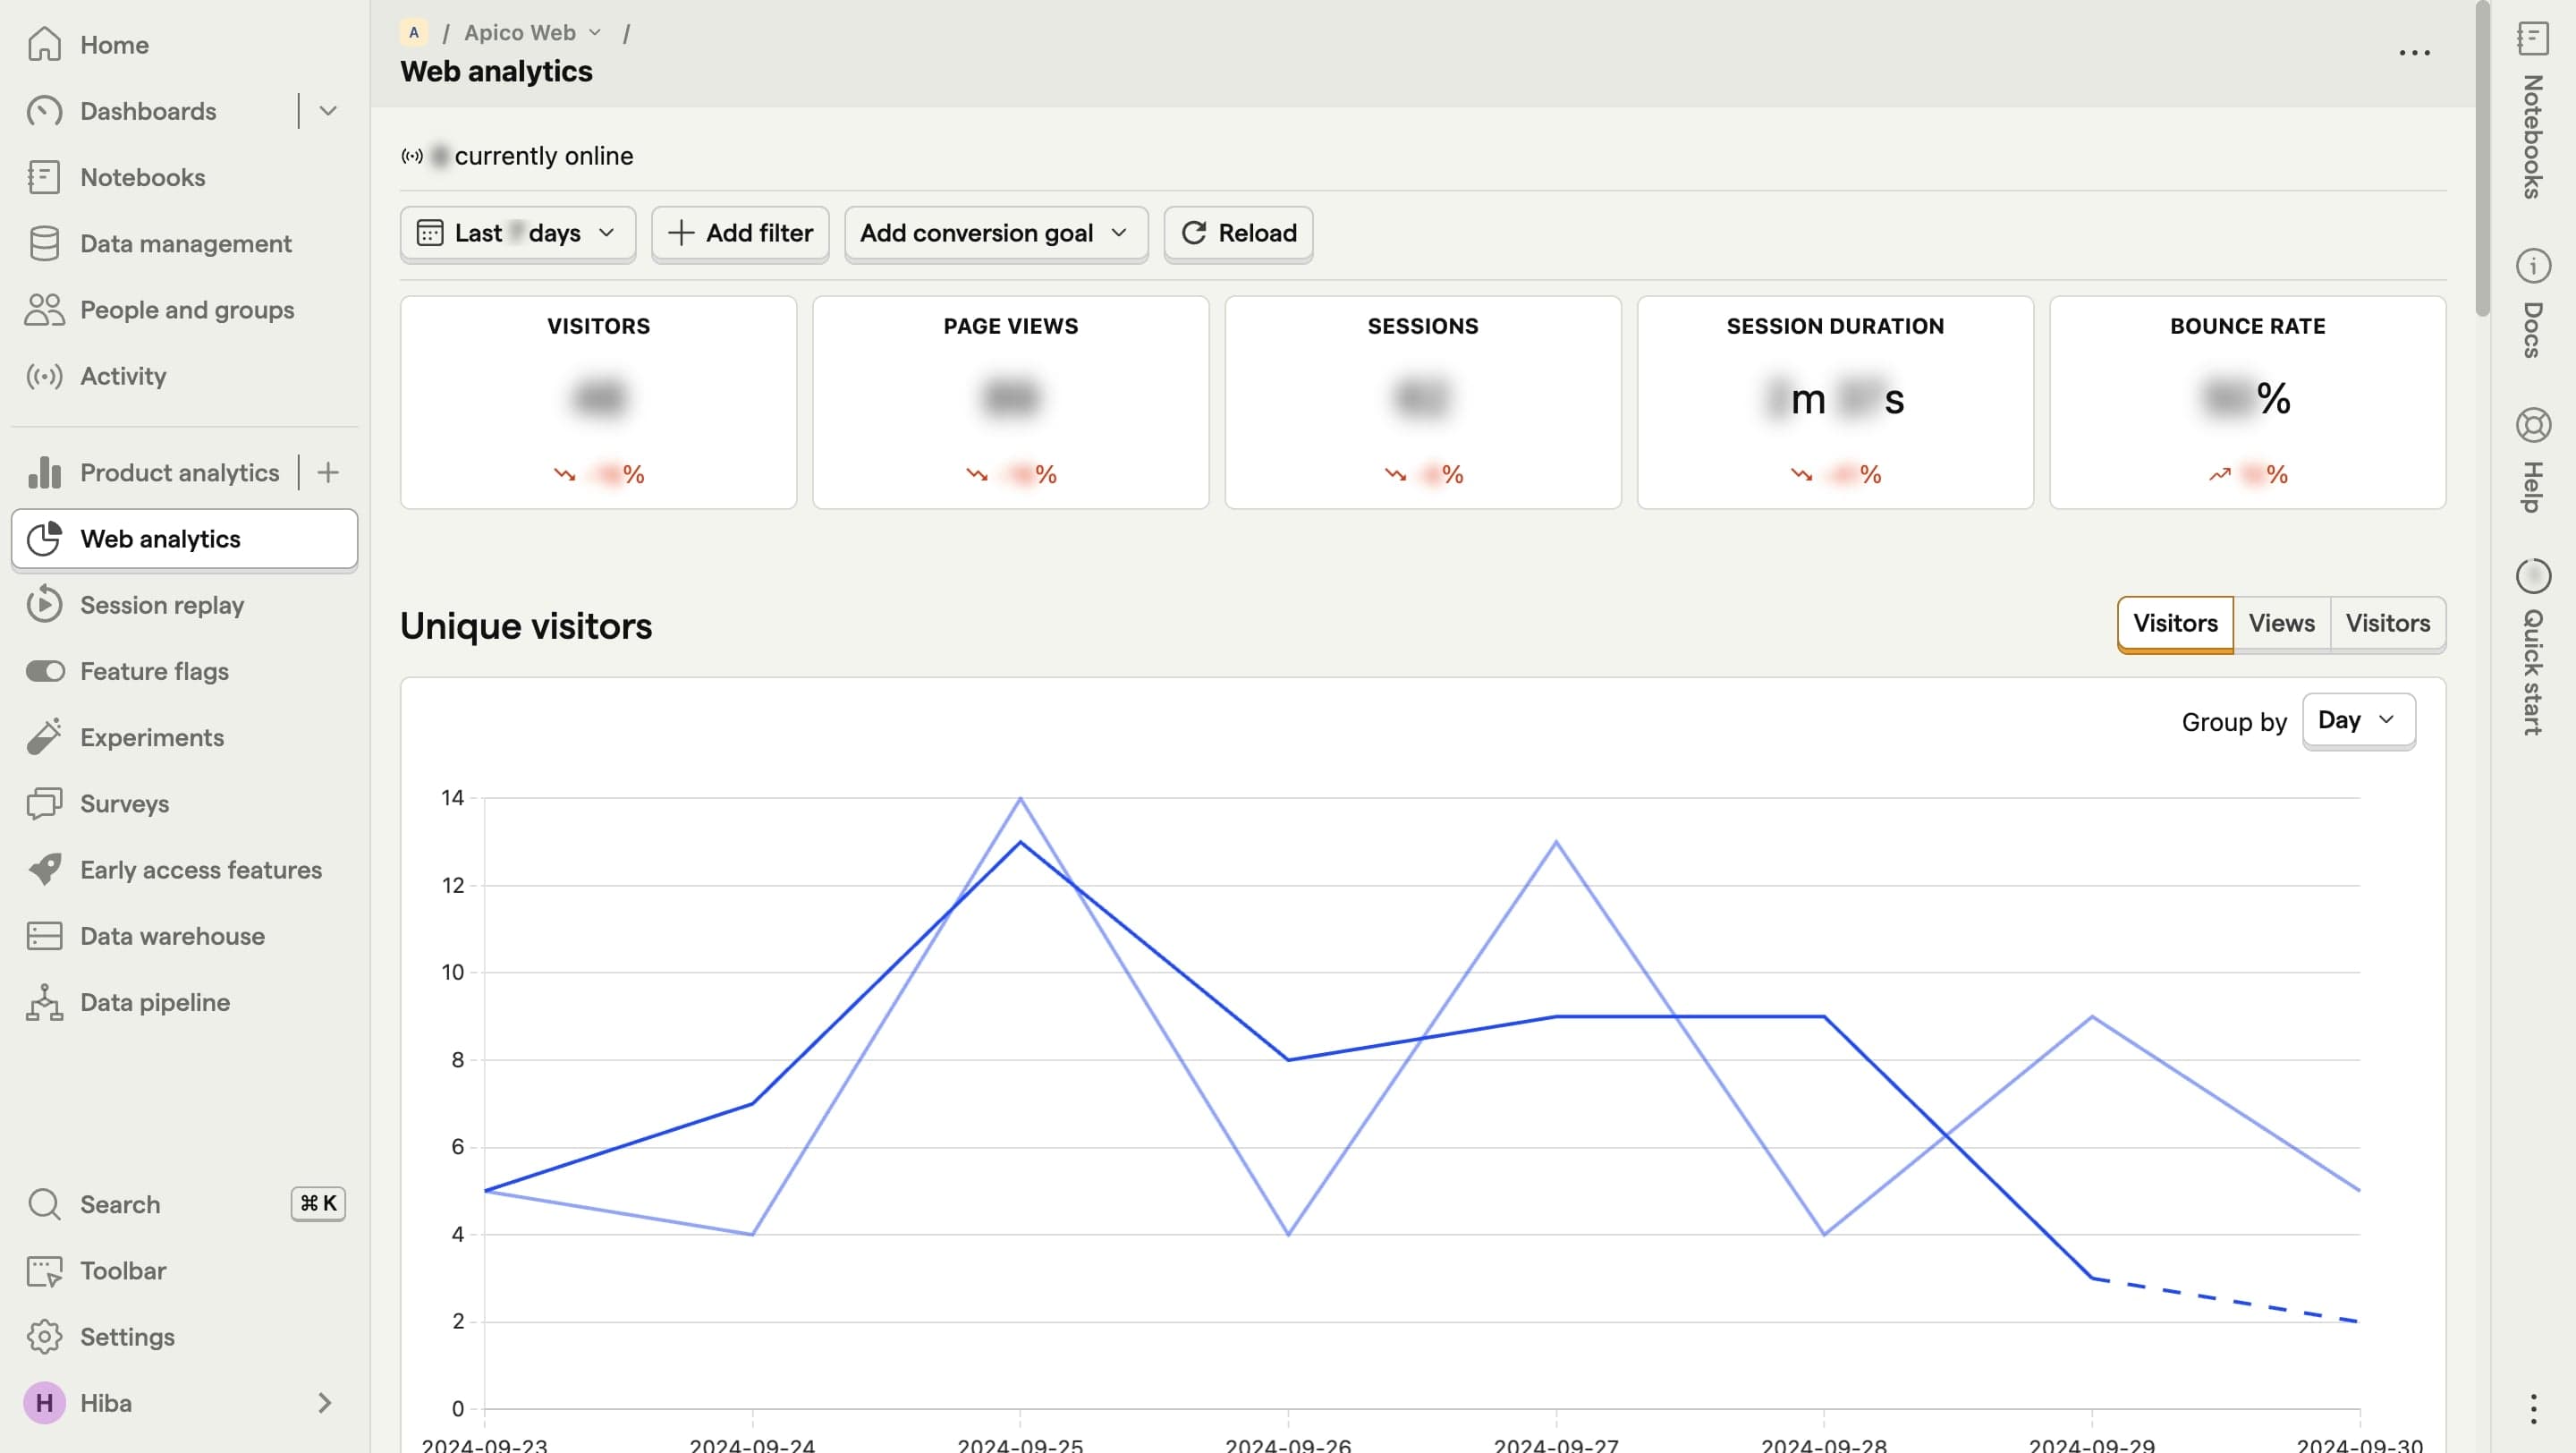Open Search from the sidebar

tap(185, 1204)
